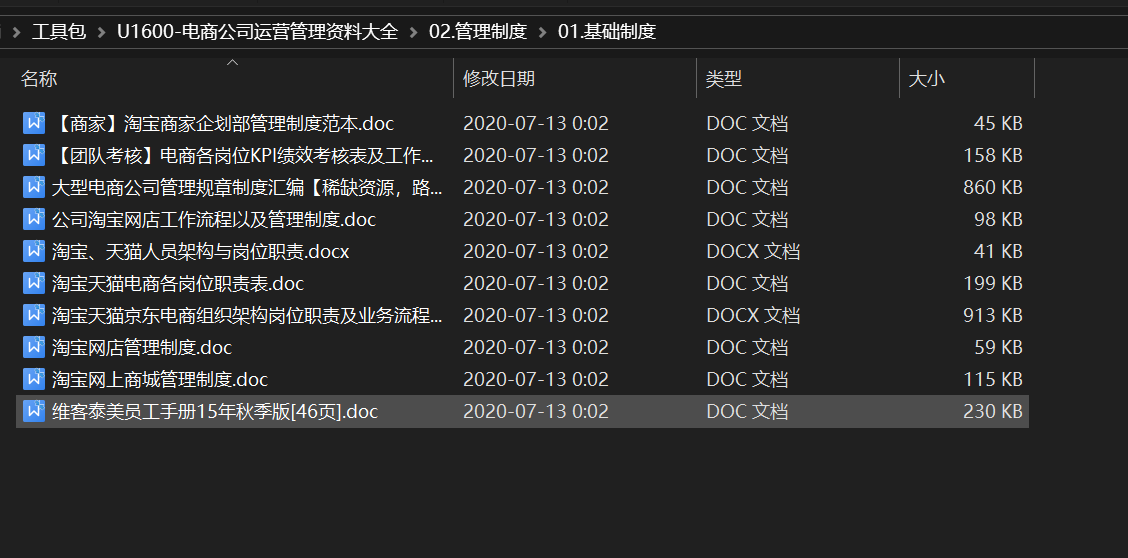Click the document icon of 【商家】淘宝商家企划部管理制度范本.doc
Screen dimensions: 1128x558
tap(34, 123)
